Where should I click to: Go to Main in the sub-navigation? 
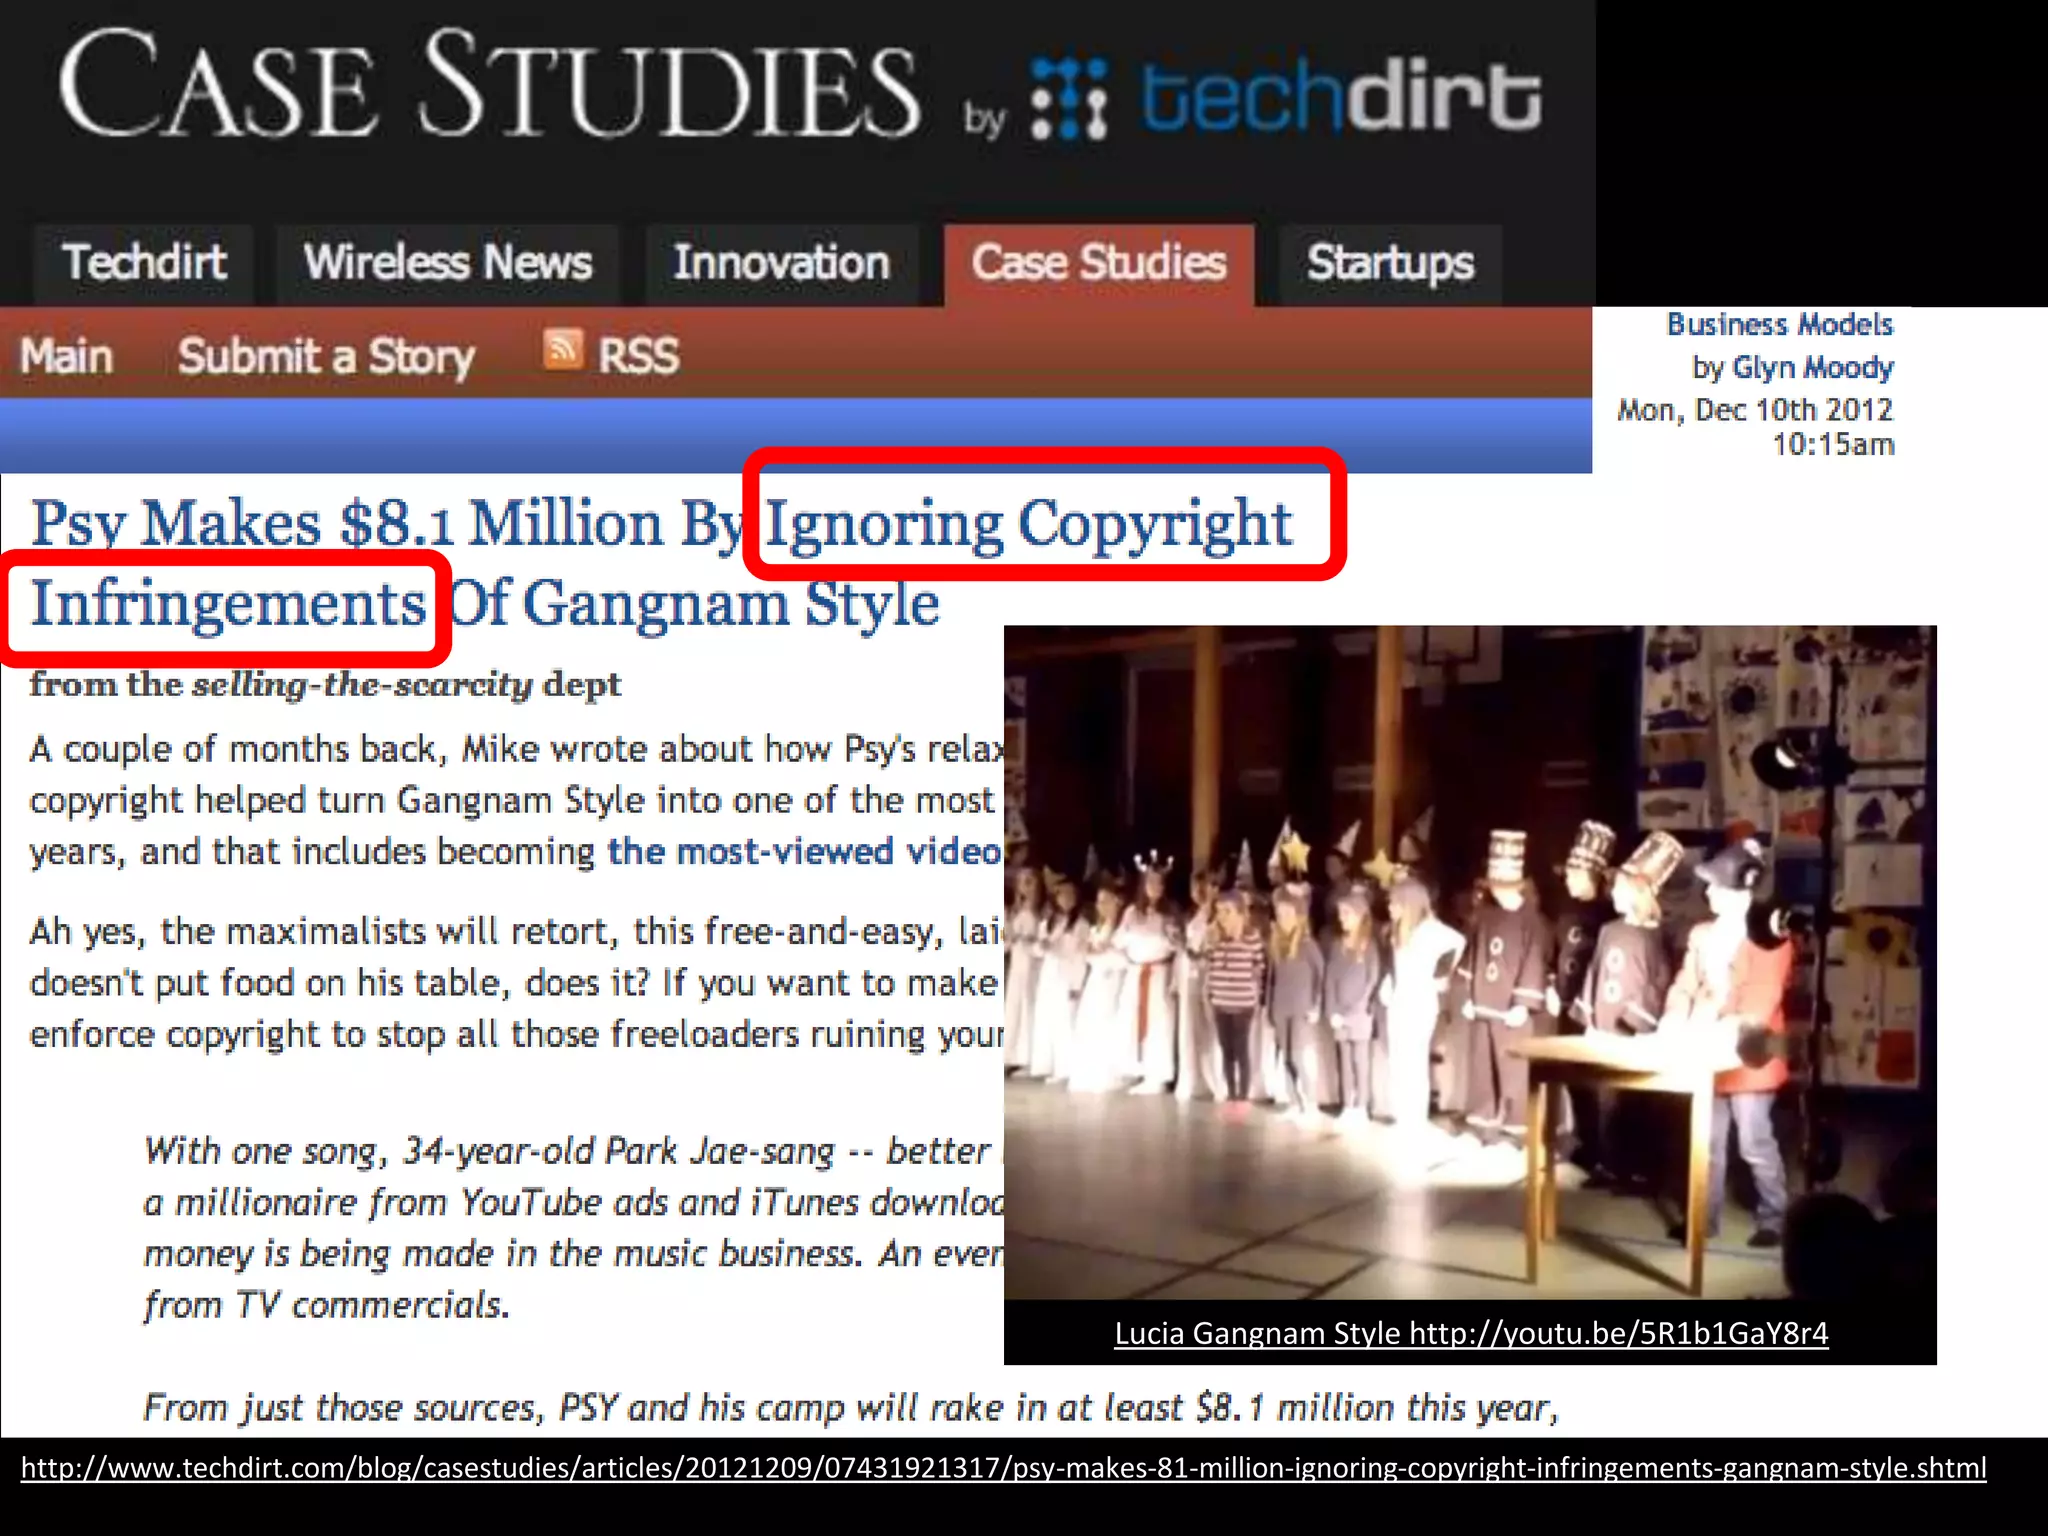(66, 356)
